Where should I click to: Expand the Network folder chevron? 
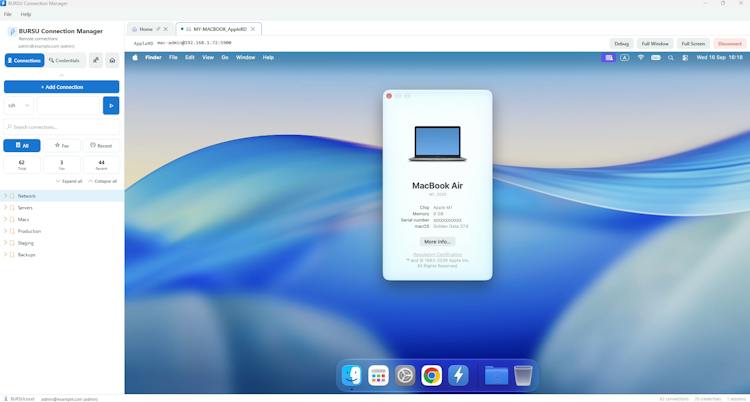point(5,196)
